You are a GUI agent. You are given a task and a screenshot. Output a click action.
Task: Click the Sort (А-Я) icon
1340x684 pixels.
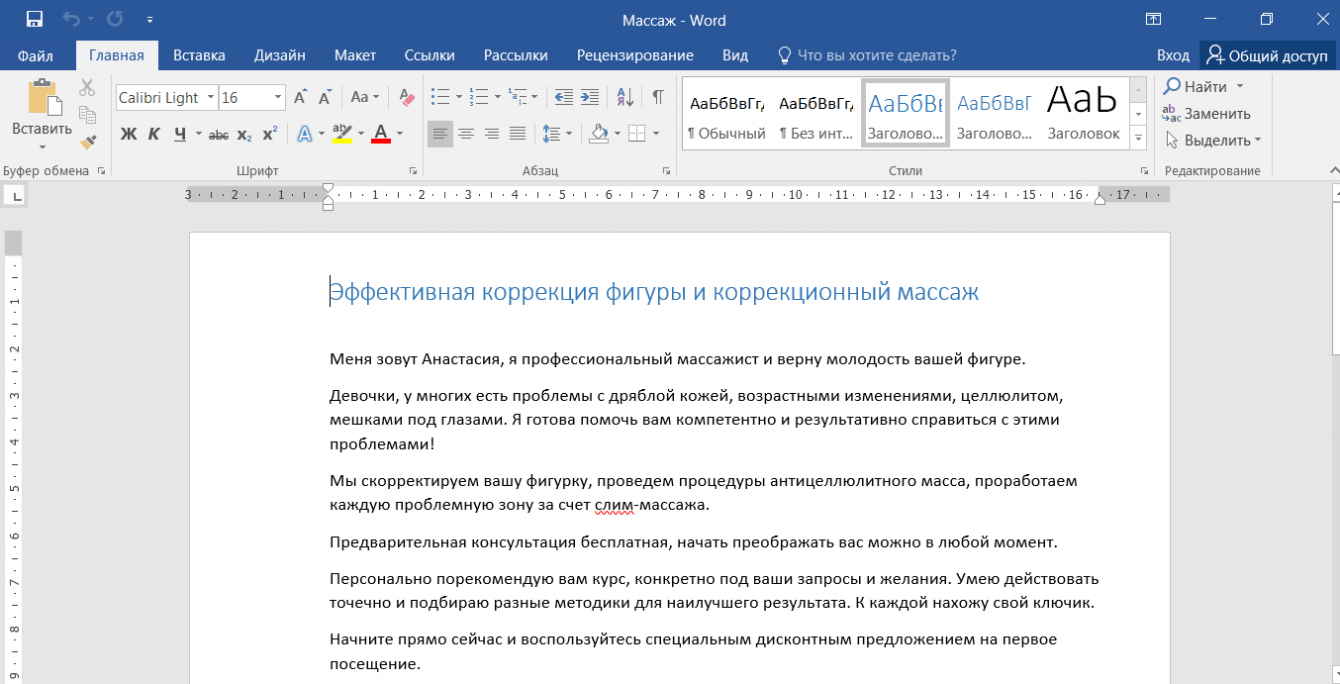coord(625,97)
